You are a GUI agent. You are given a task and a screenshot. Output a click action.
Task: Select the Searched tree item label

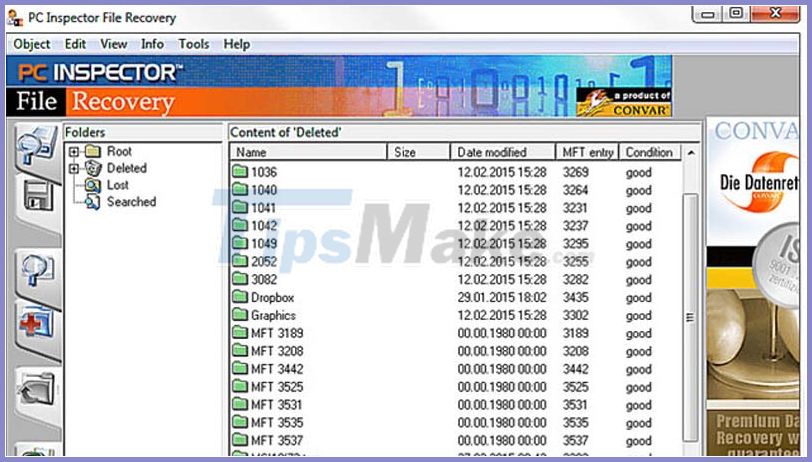click(132, 202)
